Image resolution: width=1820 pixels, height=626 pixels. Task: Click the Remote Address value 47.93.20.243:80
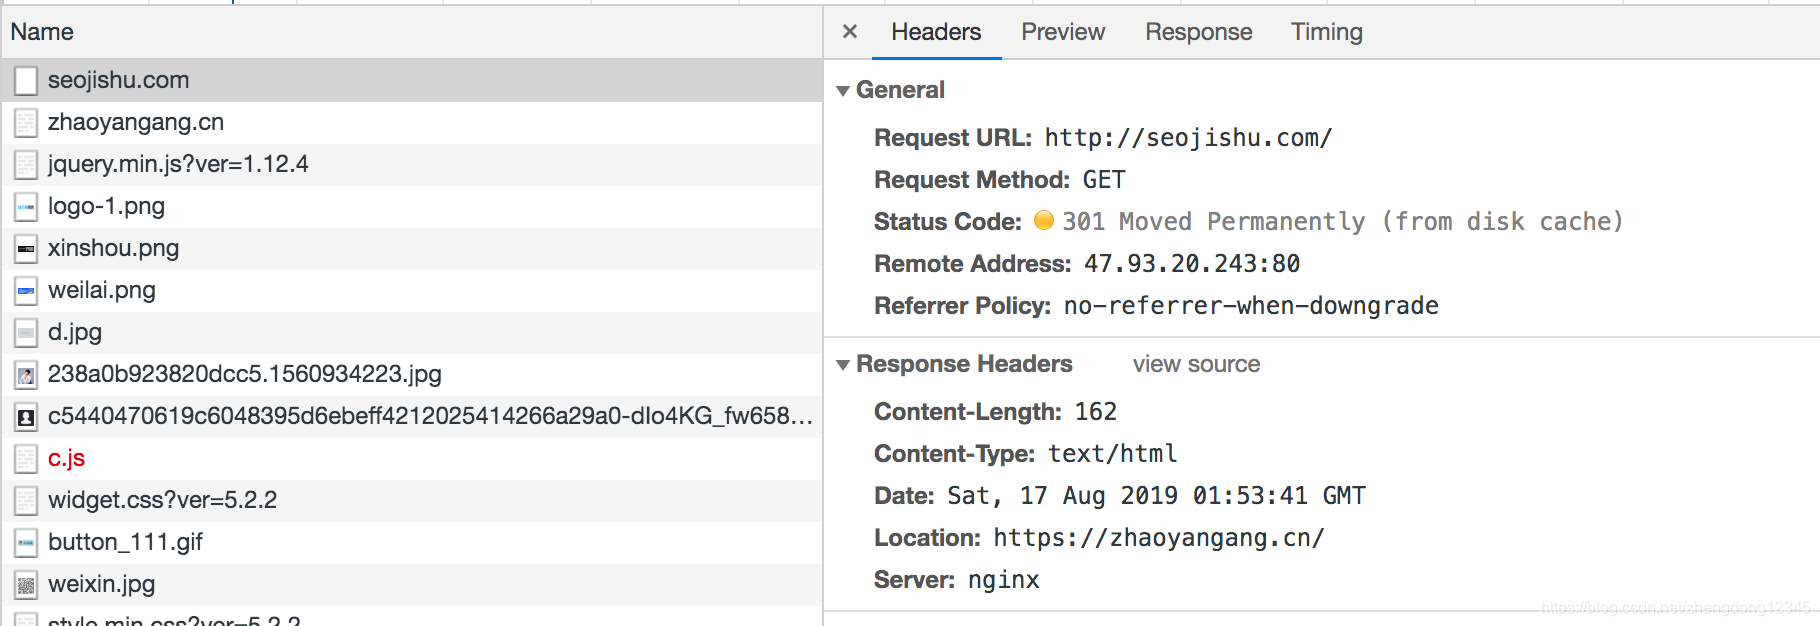point(1192,264)
